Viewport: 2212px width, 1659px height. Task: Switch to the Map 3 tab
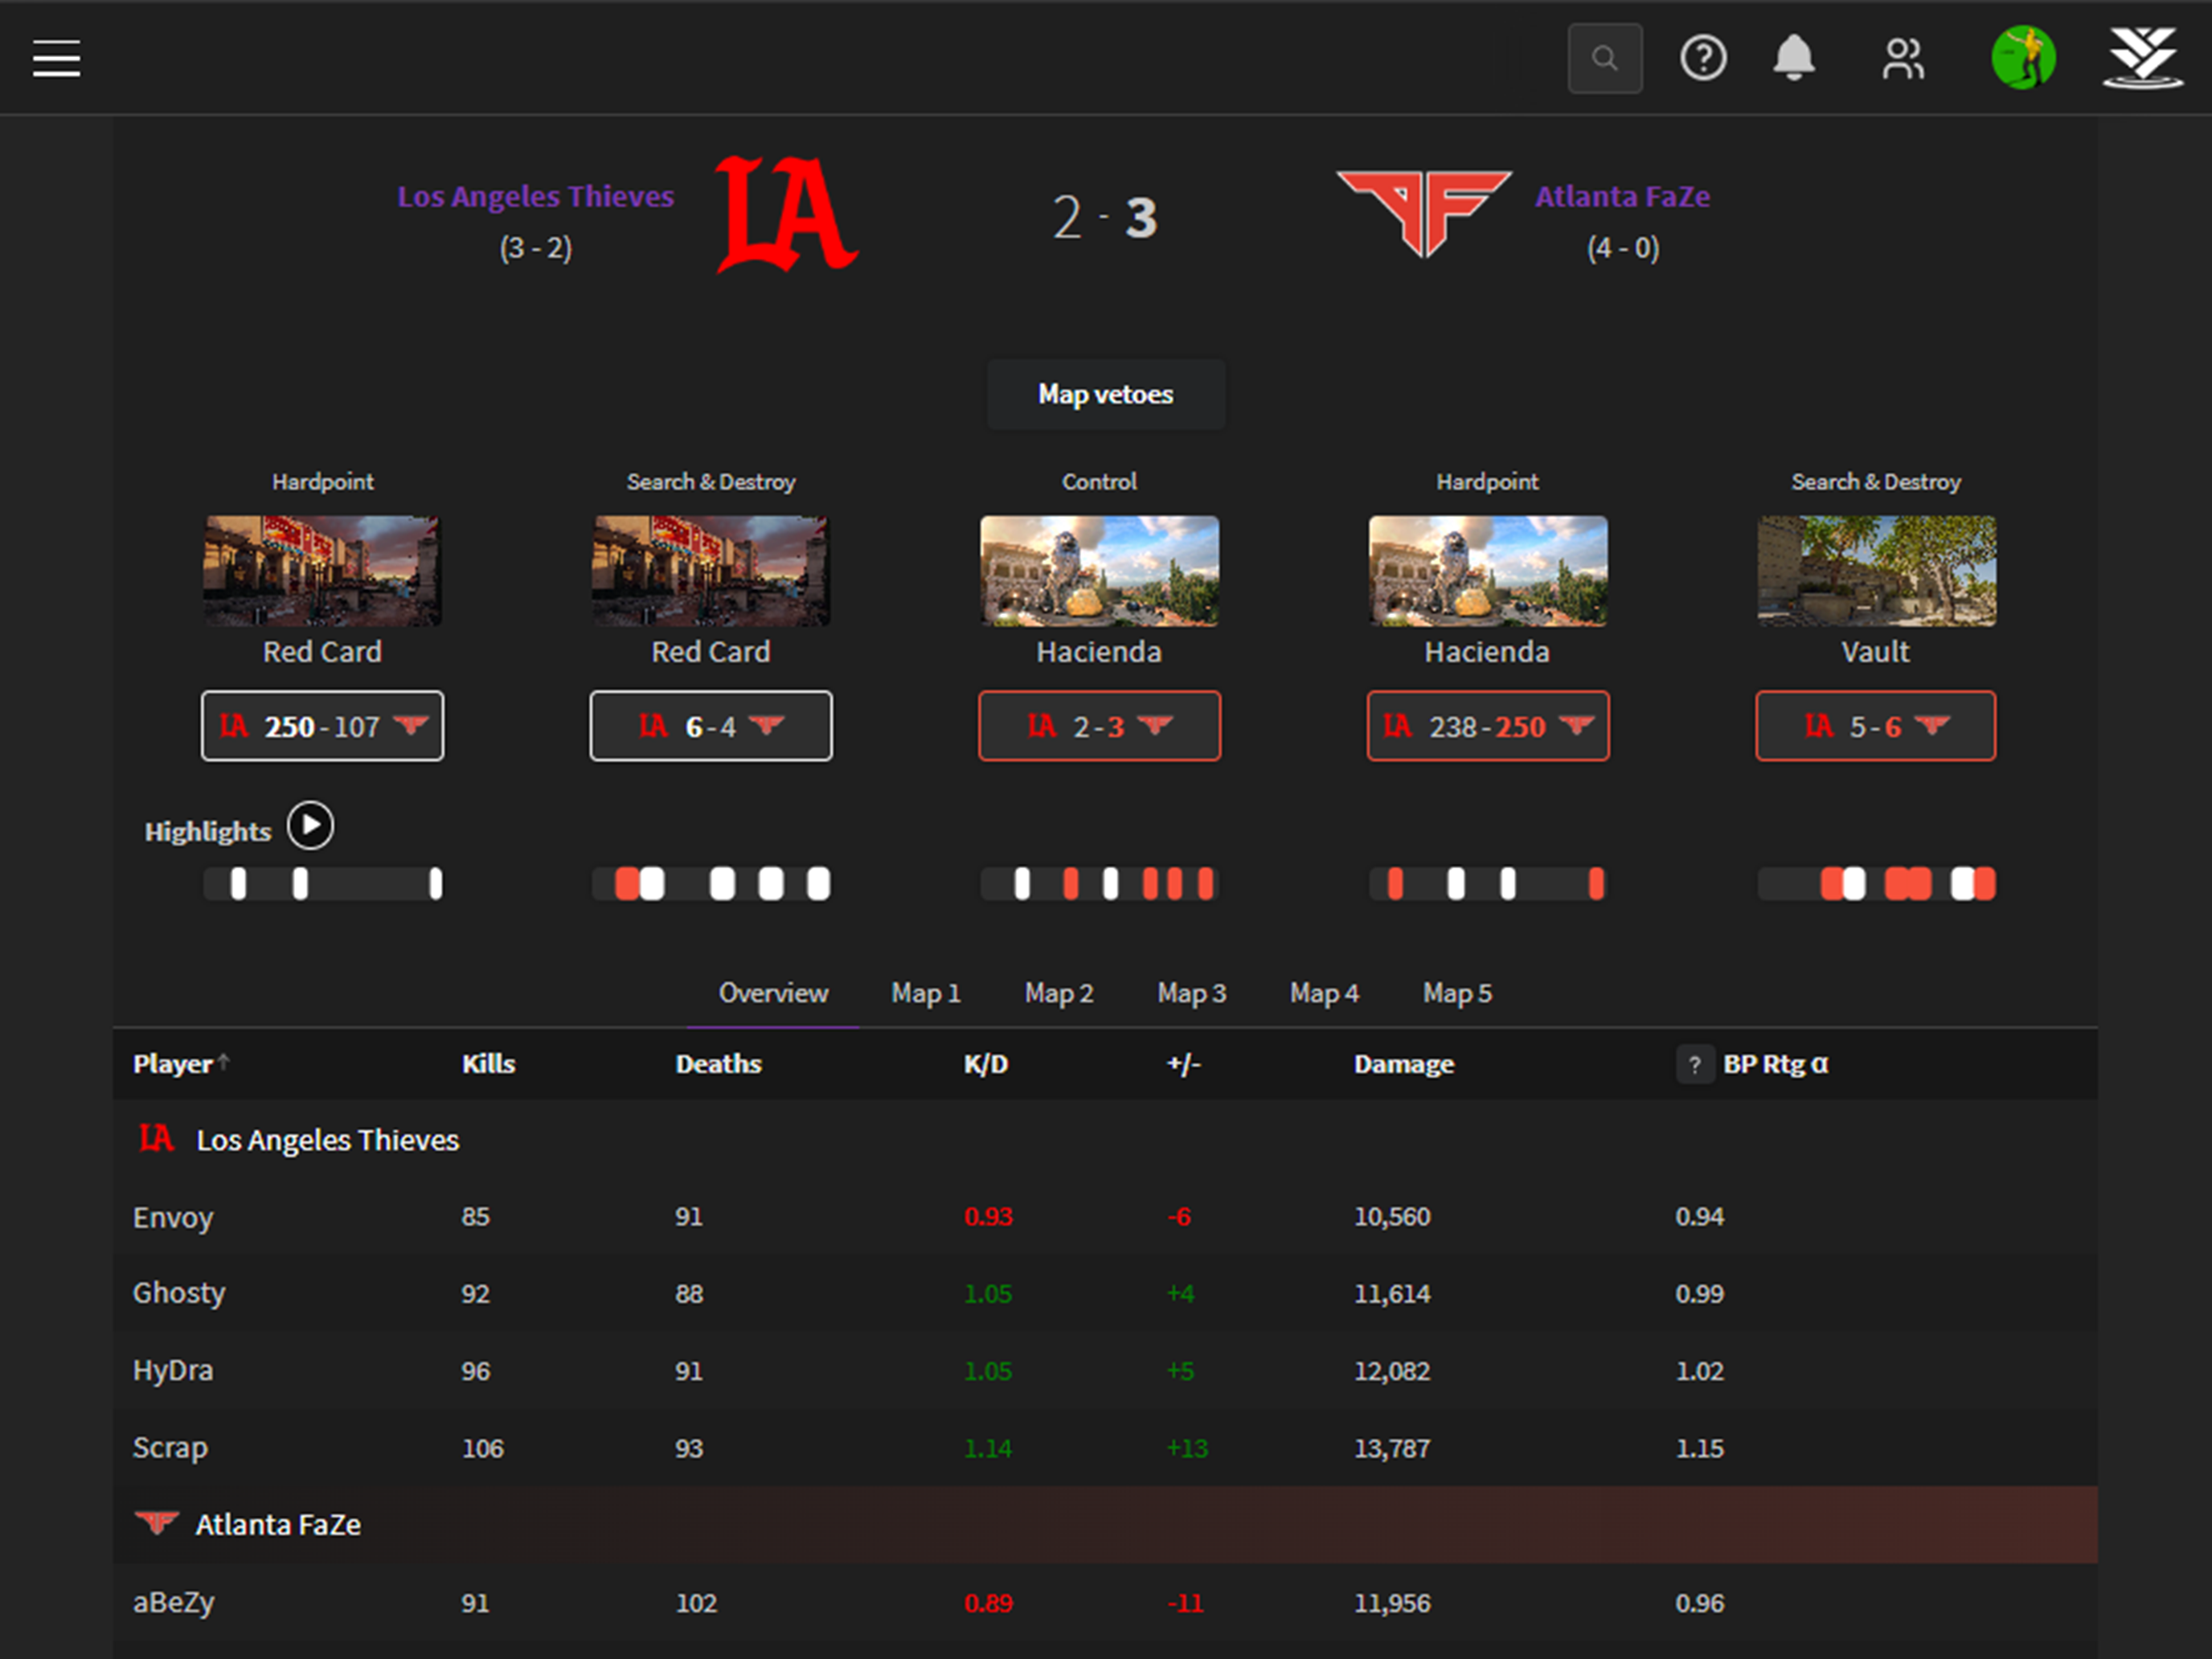pos(1191,993)
